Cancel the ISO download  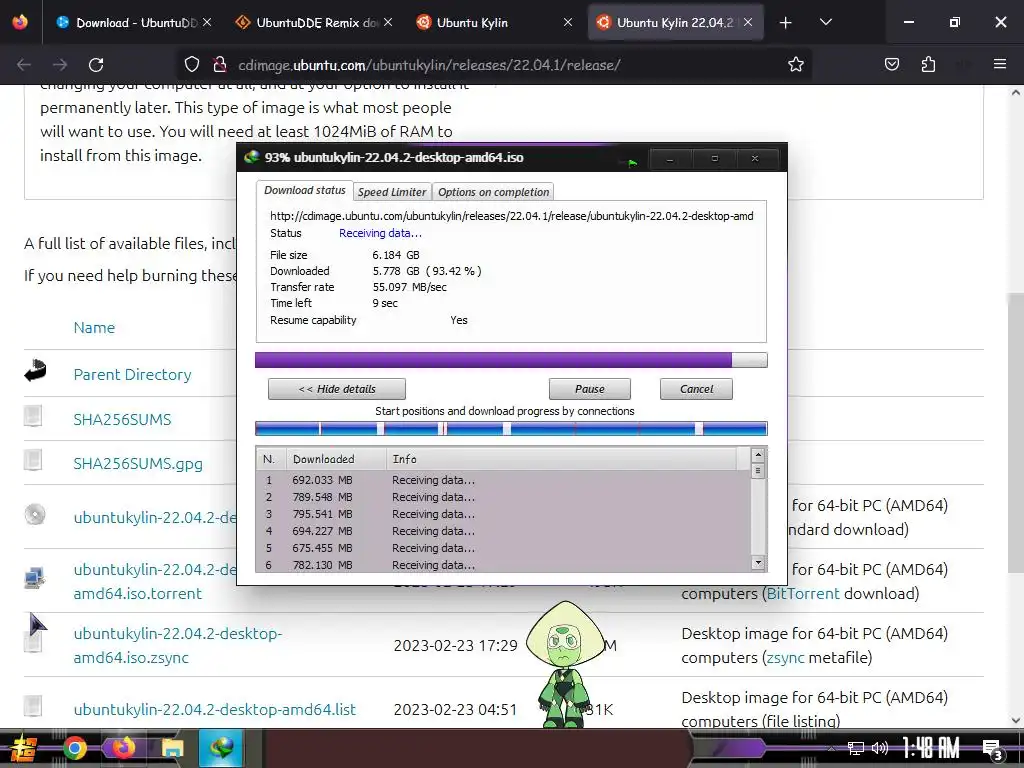point(696,389)
